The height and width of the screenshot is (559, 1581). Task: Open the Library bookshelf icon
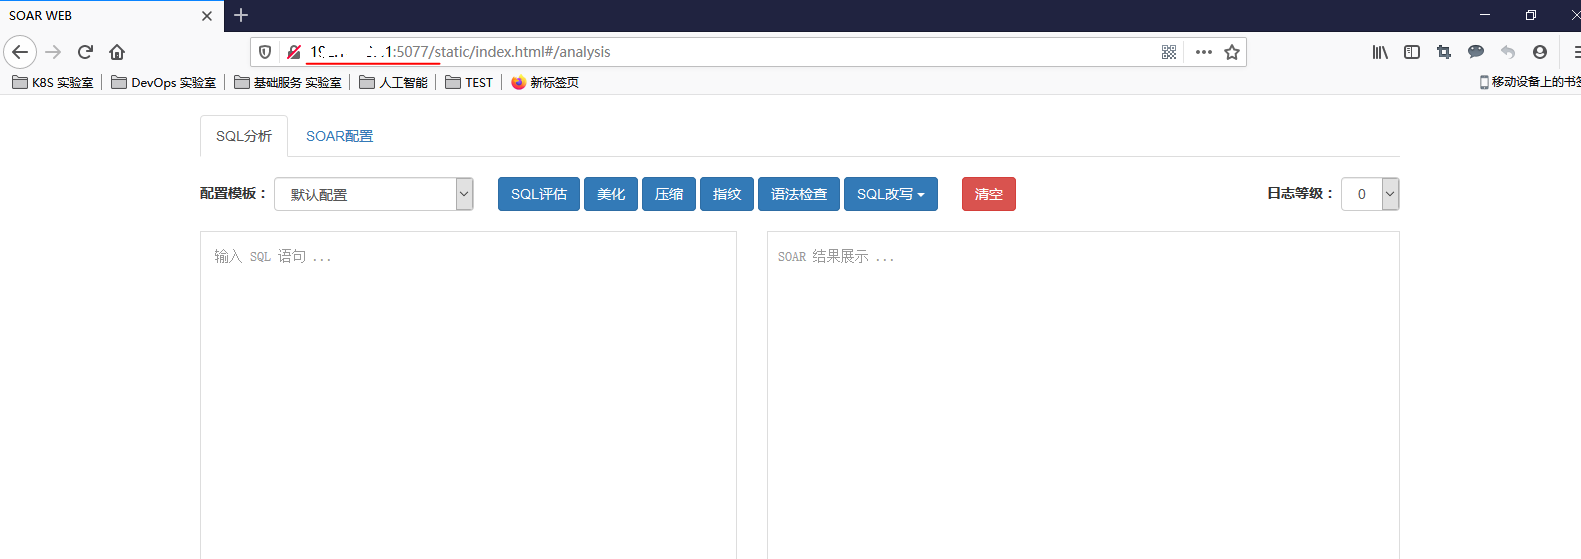(1380, 52)
